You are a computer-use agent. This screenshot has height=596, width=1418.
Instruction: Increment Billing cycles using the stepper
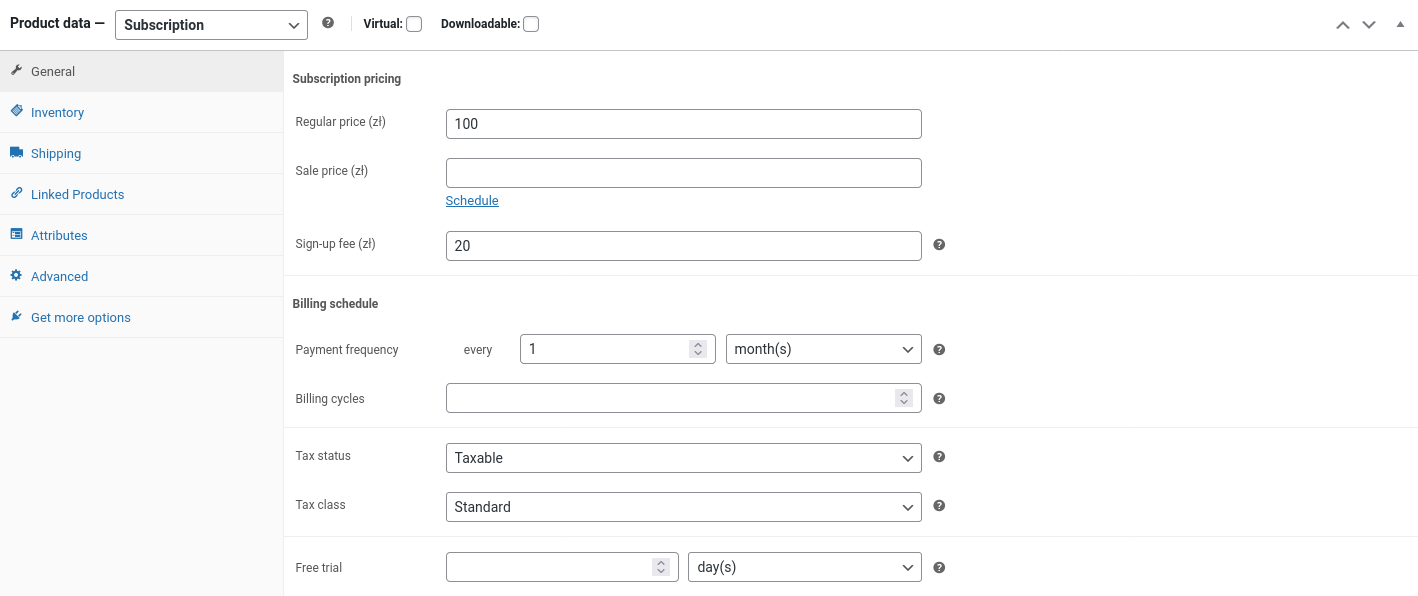[x=904, y=393]
